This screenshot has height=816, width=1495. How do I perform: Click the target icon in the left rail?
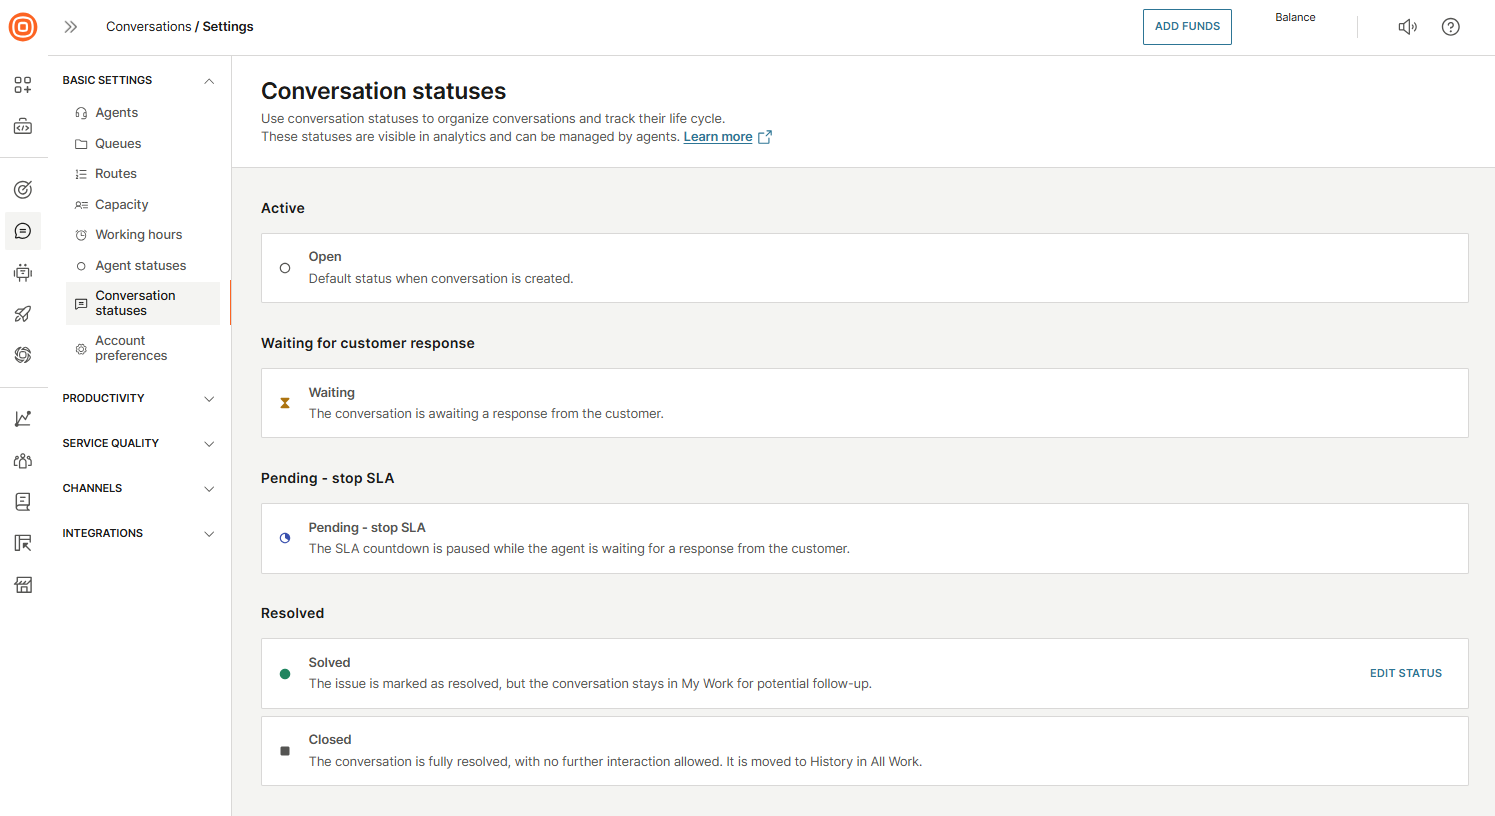pos(23,190)
